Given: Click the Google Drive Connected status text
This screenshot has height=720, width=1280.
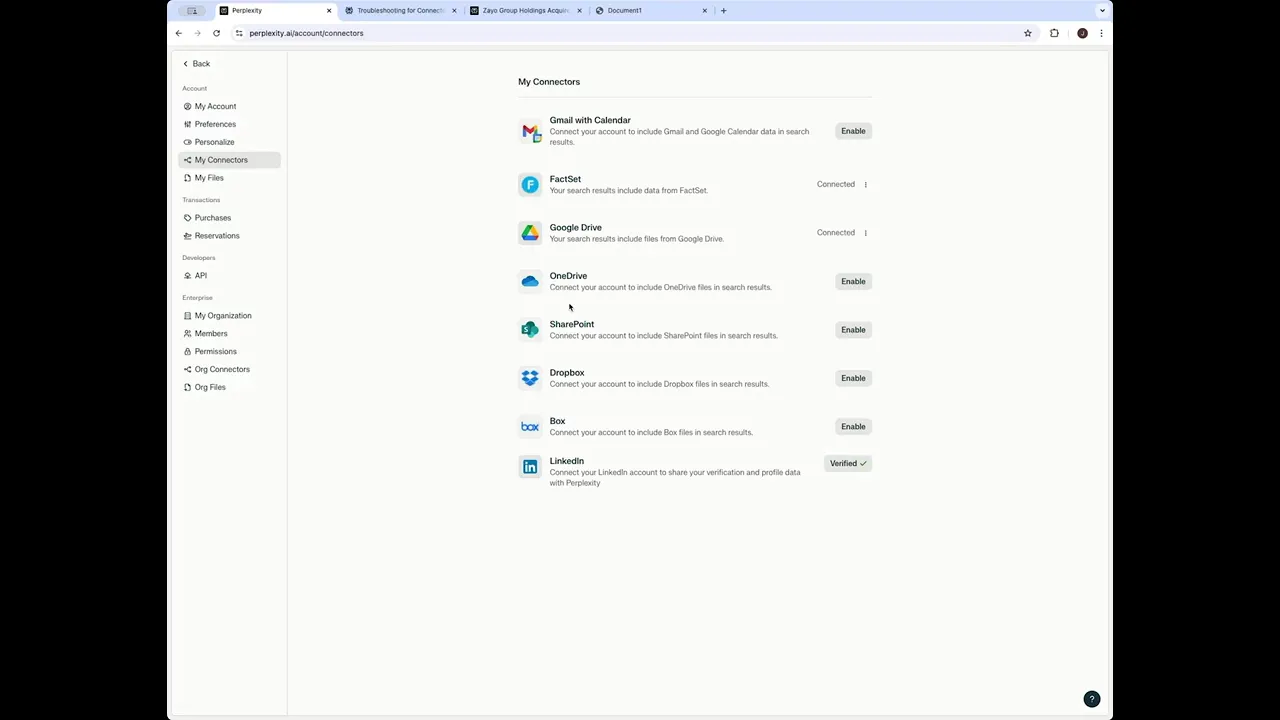Looking at the screenshot, I should [836, 233].
